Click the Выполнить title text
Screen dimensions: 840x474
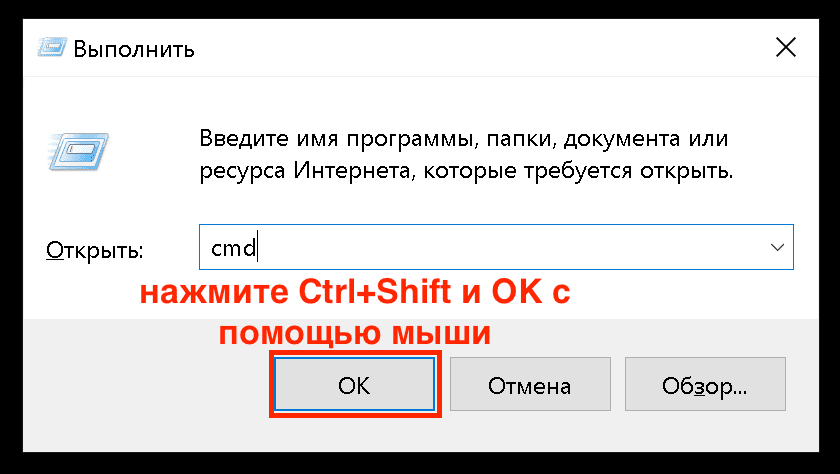click(x=134, y=49)
